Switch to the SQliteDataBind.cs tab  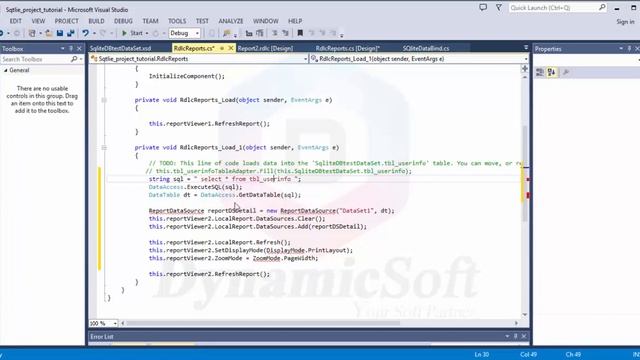pos(426,48)
